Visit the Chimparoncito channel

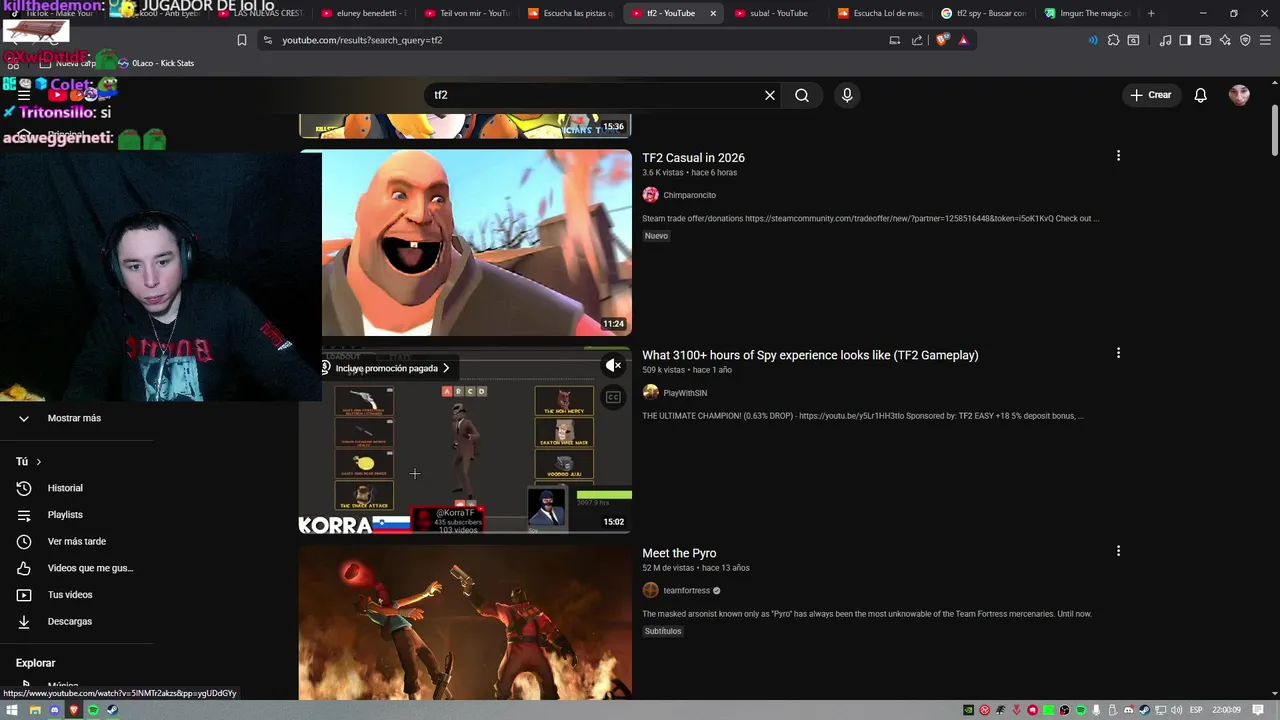[x=689, y=195]
